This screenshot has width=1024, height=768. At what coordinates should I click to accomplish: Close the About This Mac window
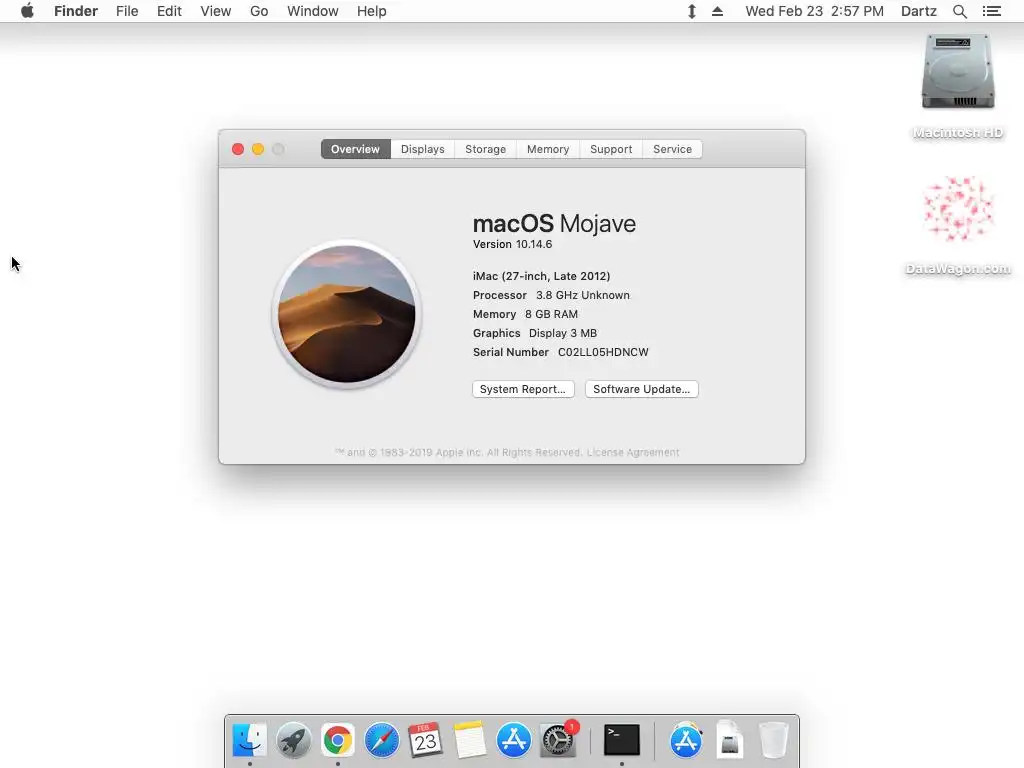(x=238, y=149)
